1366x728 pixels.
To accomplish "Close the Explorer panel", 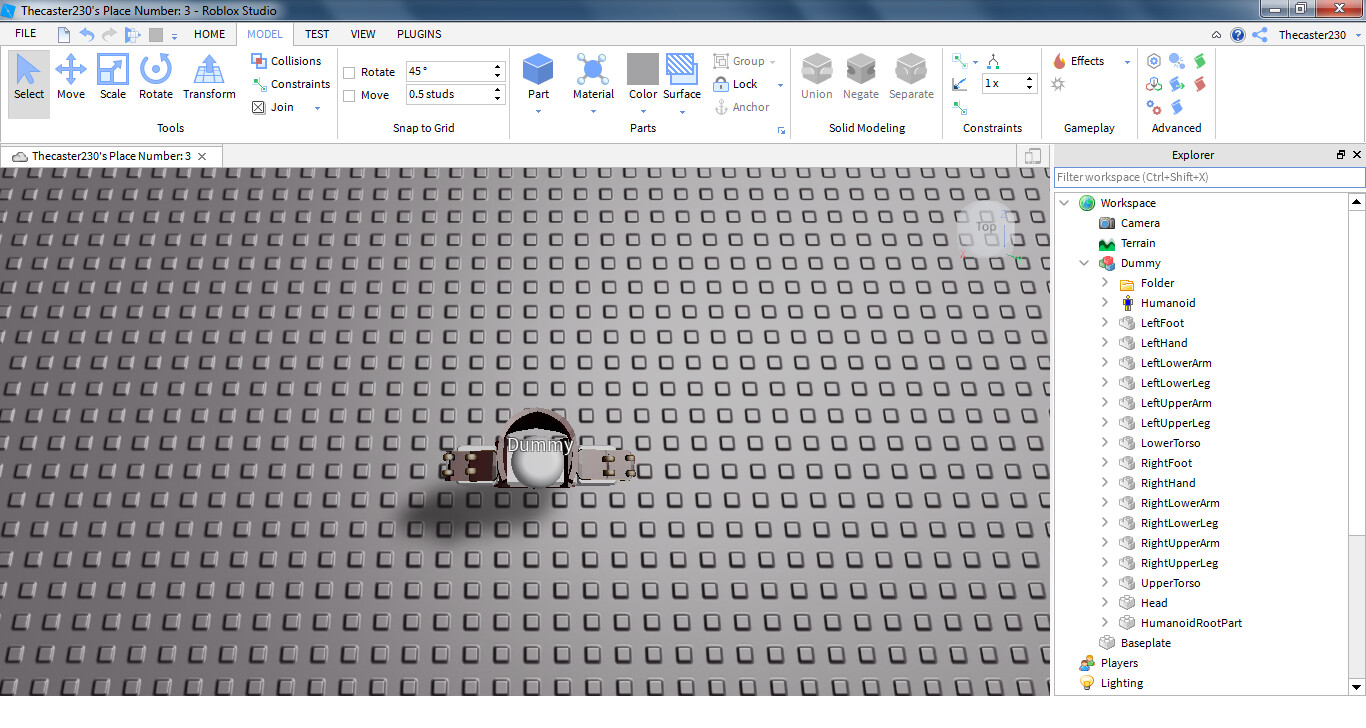I will [x=1357, y=155].
